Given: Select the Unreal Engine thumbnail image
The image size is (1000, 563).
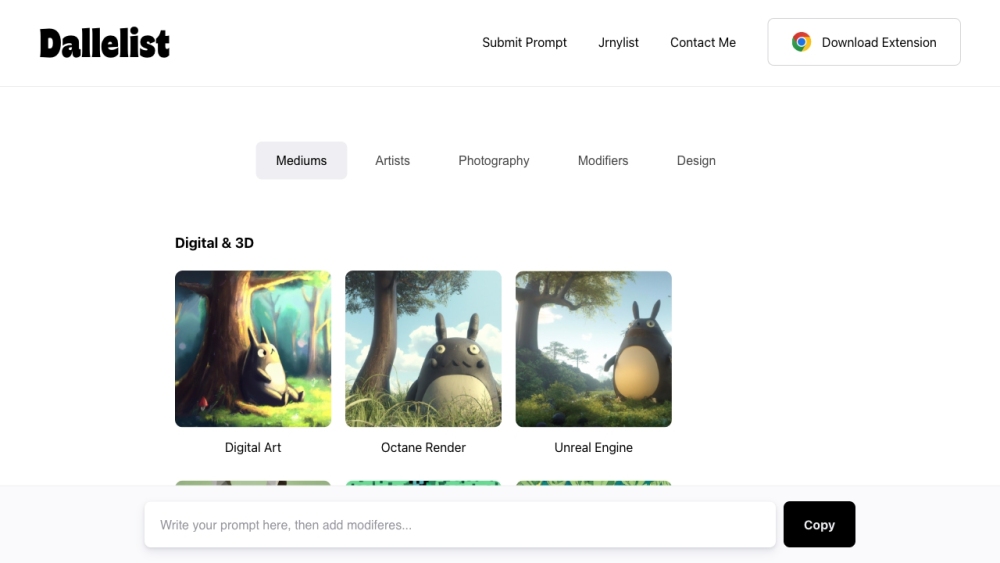Looking at the screenshot, I should [x=593, y=349].
